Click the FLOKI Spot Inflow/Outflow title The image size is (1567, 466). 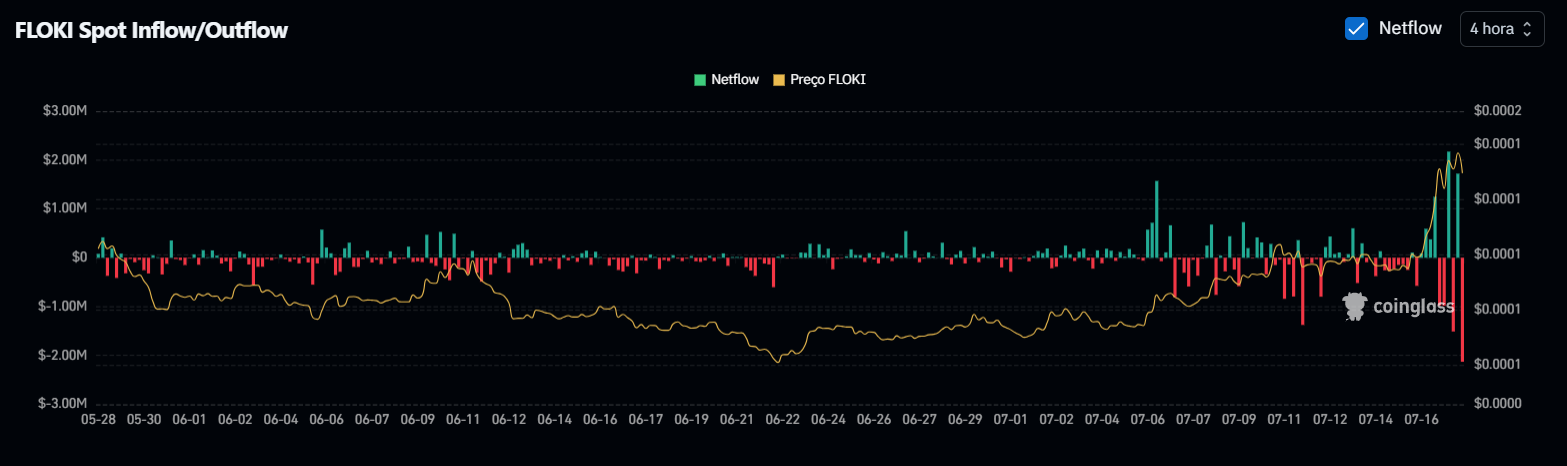[151, 31]
